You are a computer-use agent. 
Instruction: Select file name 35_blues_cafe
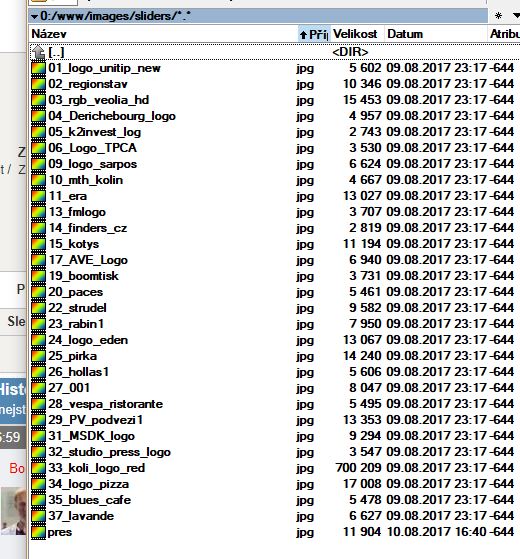pyautogui.click(x=89, y=500)
